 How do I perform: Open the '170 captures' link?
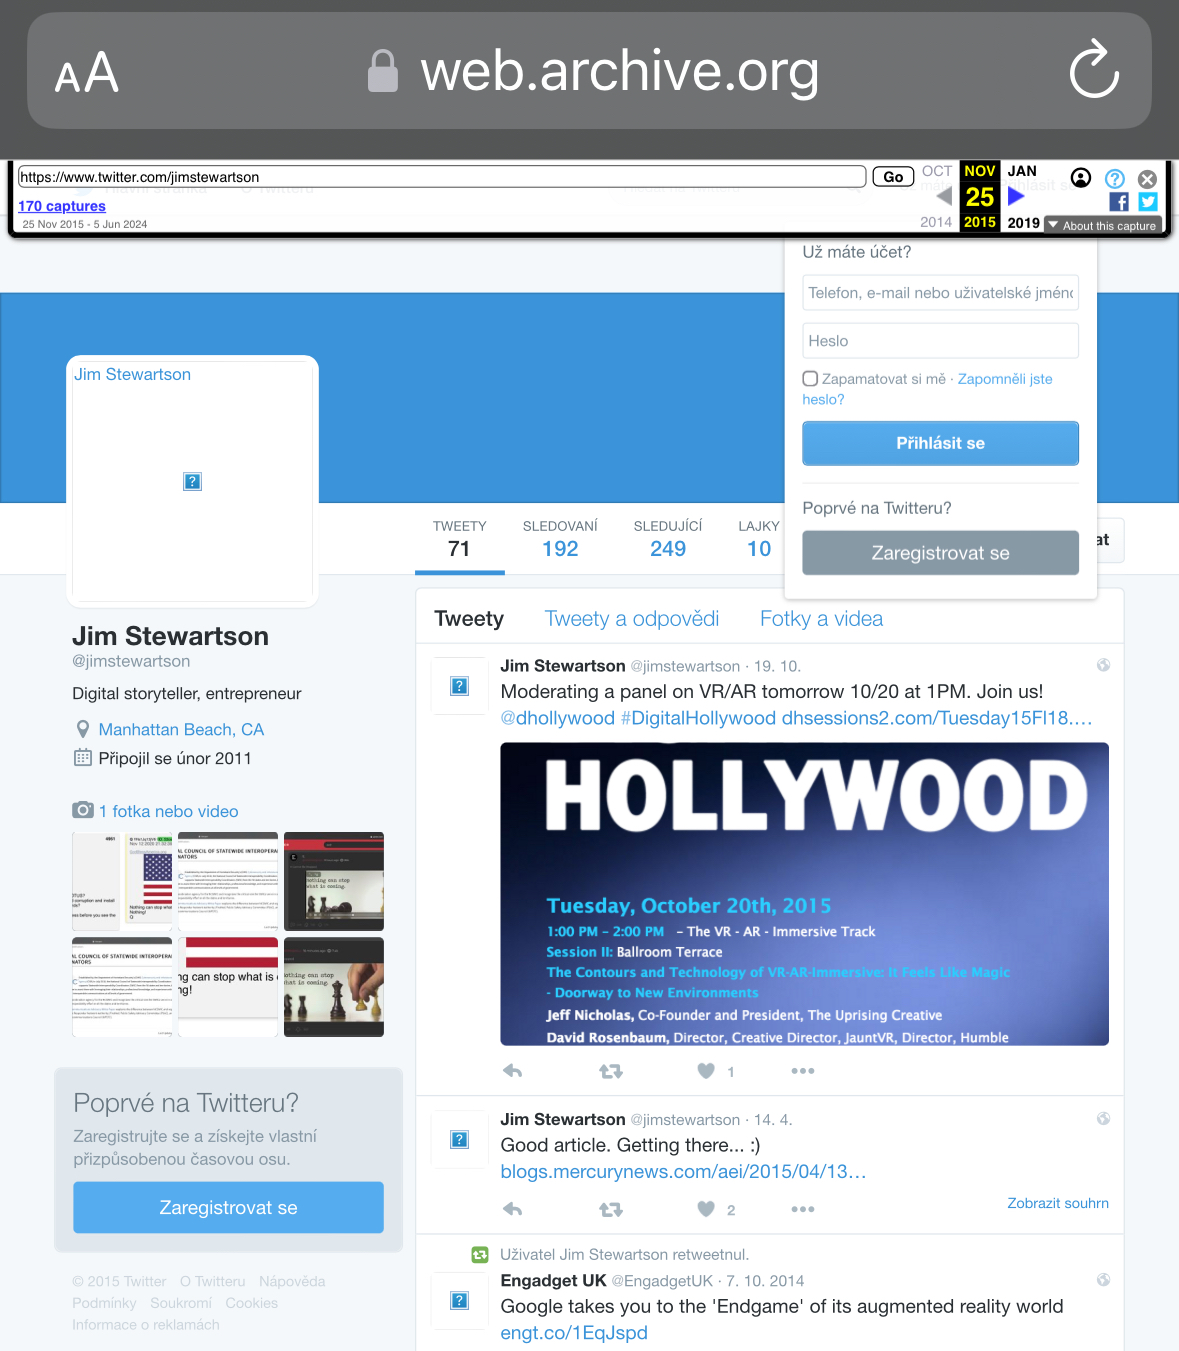62,206
